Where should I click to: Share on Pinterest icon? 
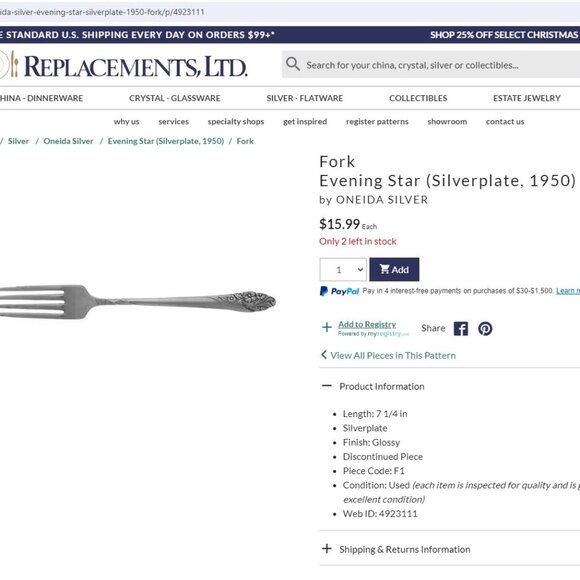(485, 328)
